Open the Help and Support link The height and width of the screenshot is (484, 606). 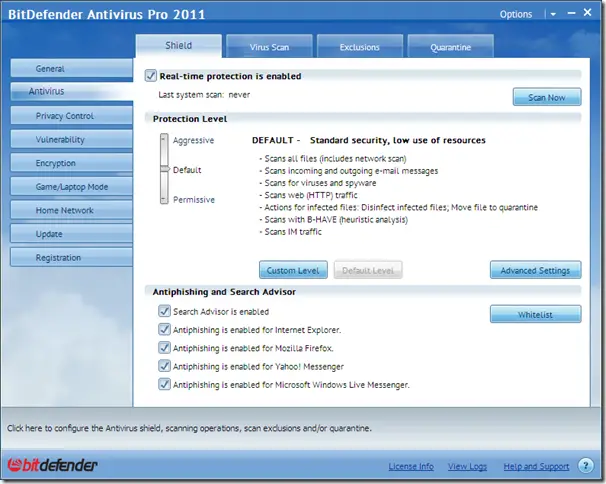point(536,466)
